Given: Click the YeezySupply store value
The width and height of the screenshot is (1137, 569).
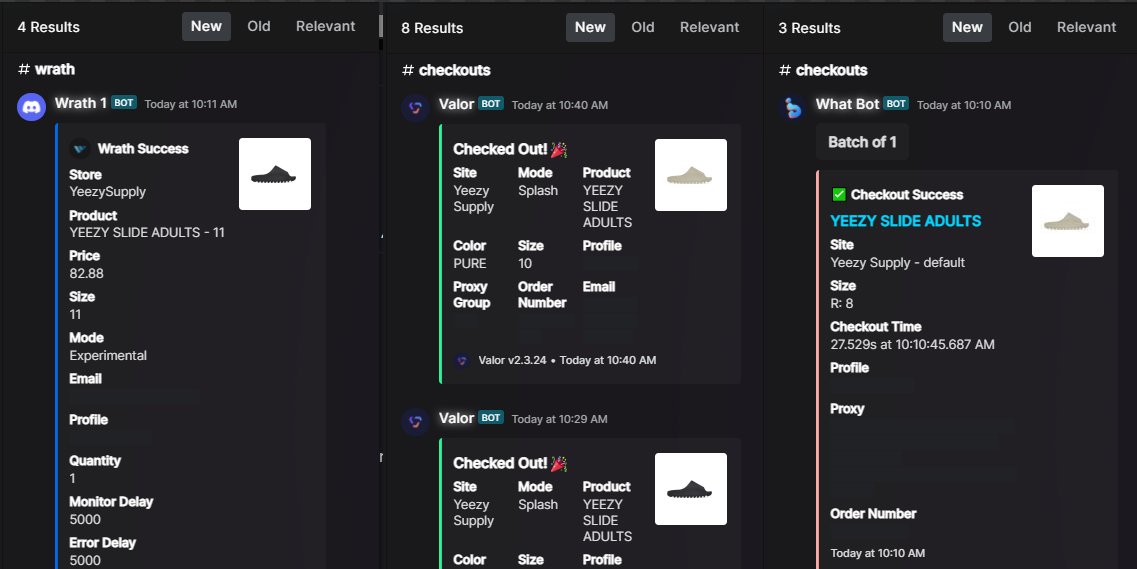Looking at the screenshot, I should pos(107,191).
